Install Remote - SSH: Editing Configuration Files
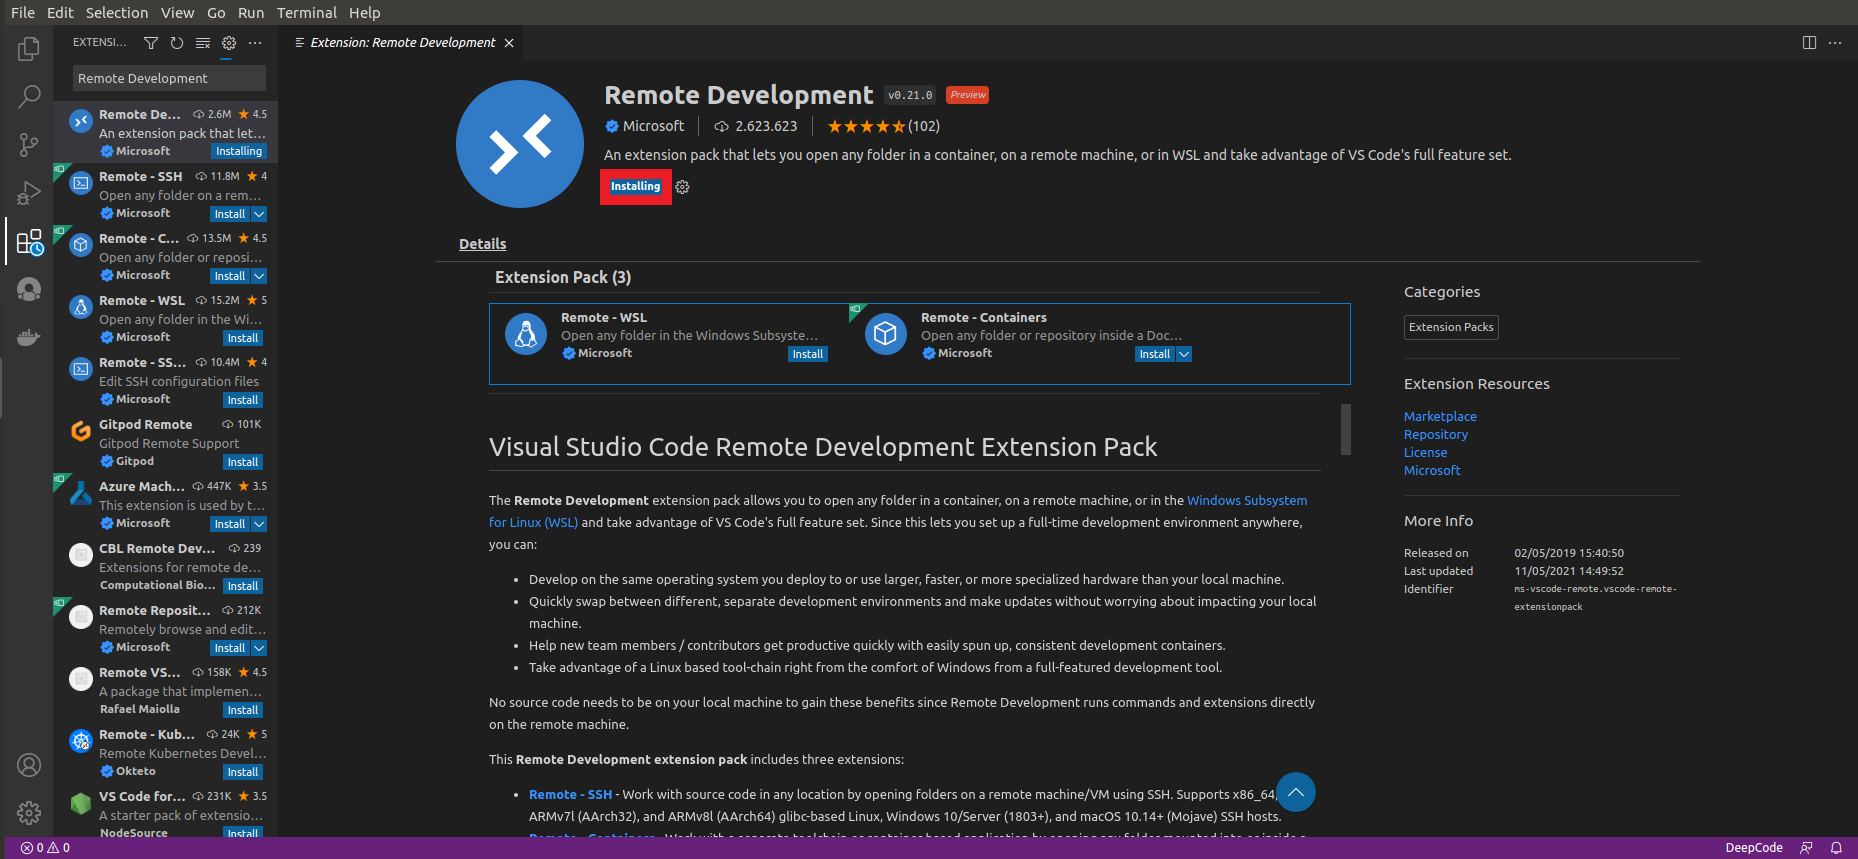1858x859 pixels. (243, 400)
